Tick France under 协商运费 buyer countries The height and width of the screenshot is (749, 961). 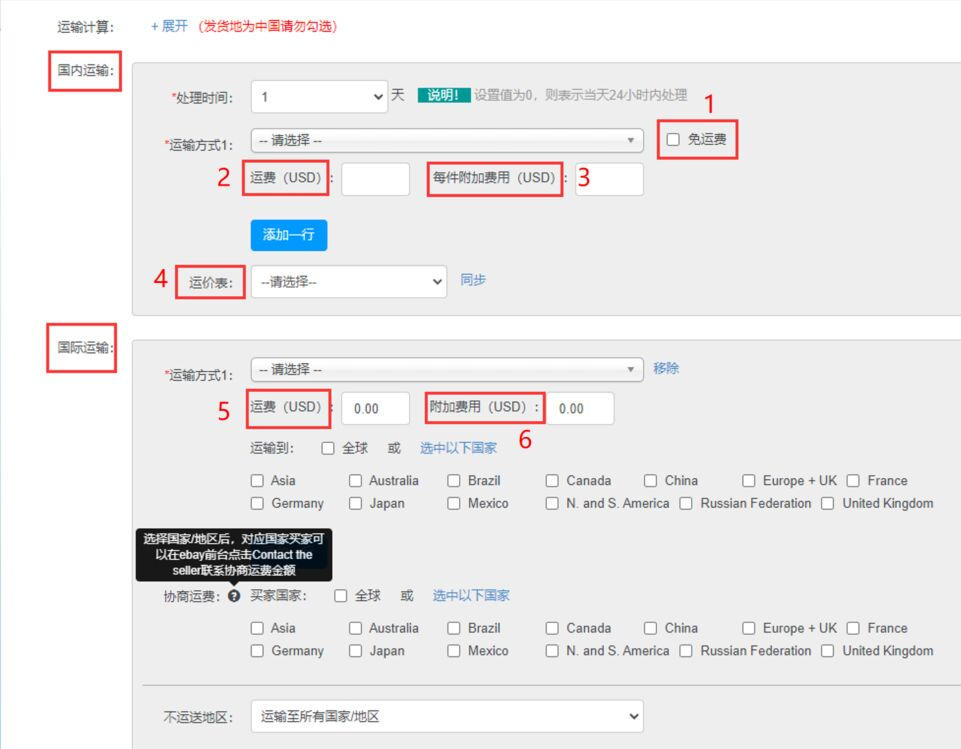[853, 628]
